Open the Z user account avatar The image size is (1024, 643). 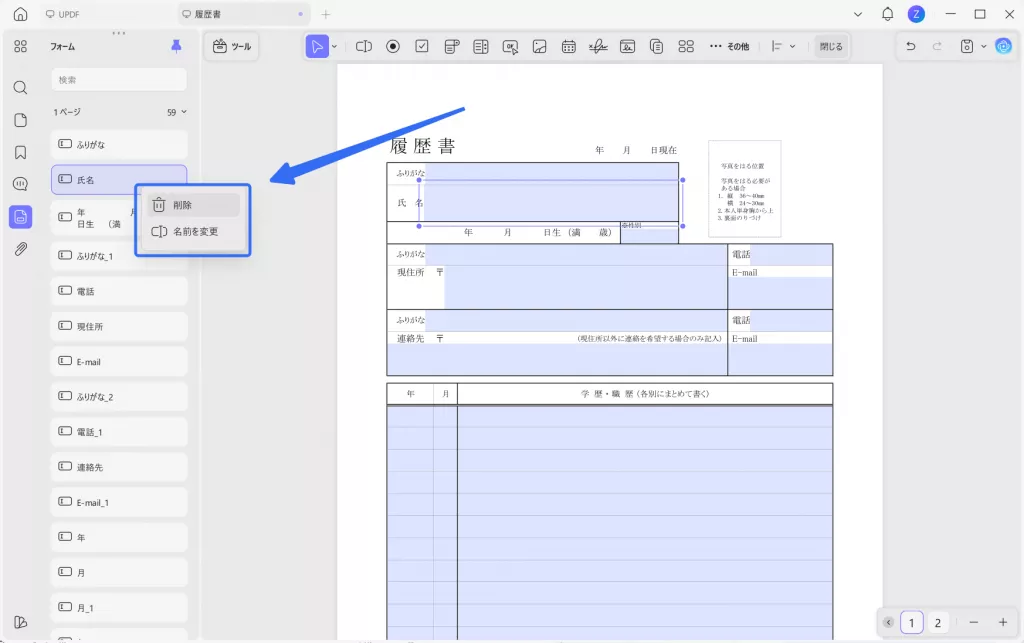coord(916,14)
